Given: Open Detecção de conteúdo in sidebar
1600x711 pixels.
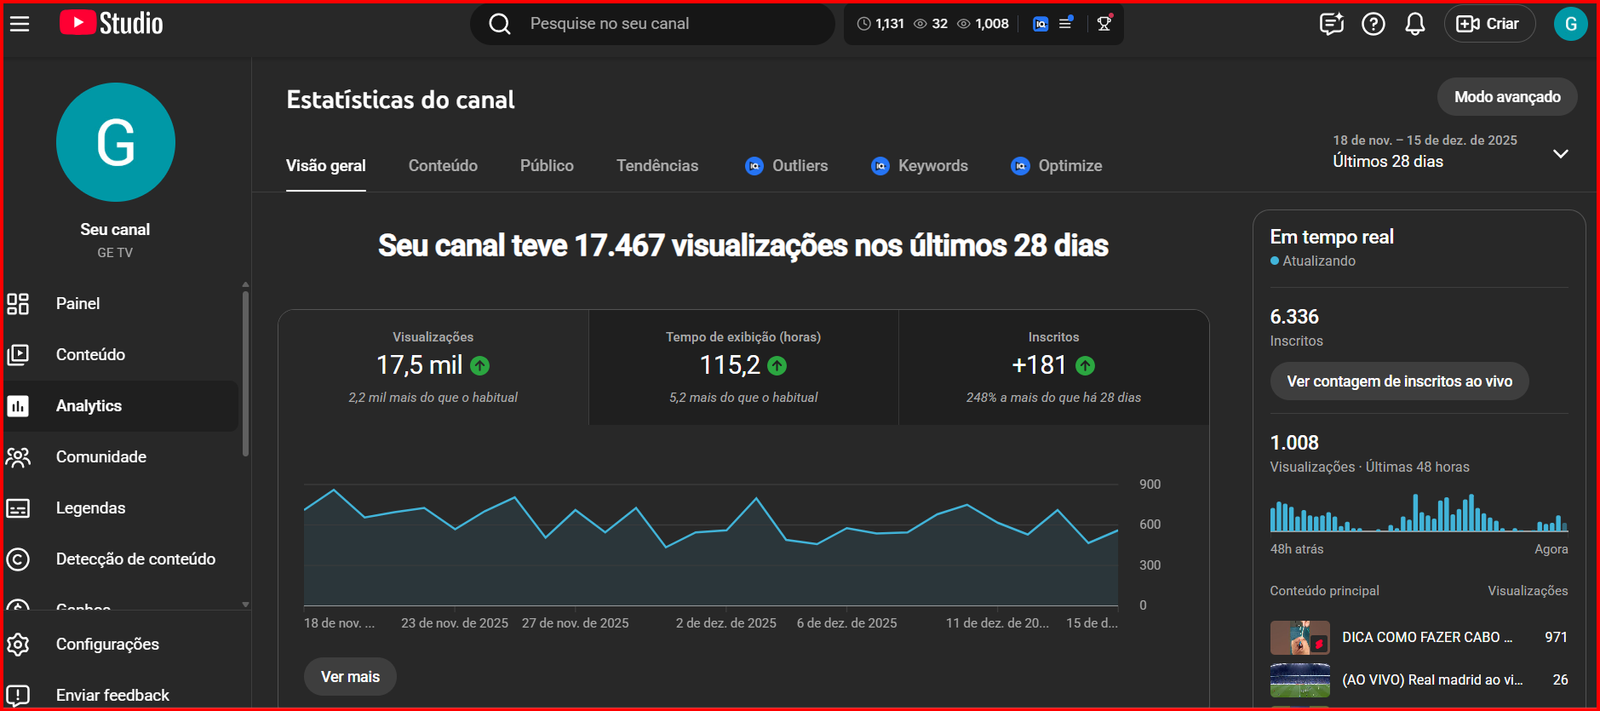Looking at the screenshot, I should pos(121,559).
